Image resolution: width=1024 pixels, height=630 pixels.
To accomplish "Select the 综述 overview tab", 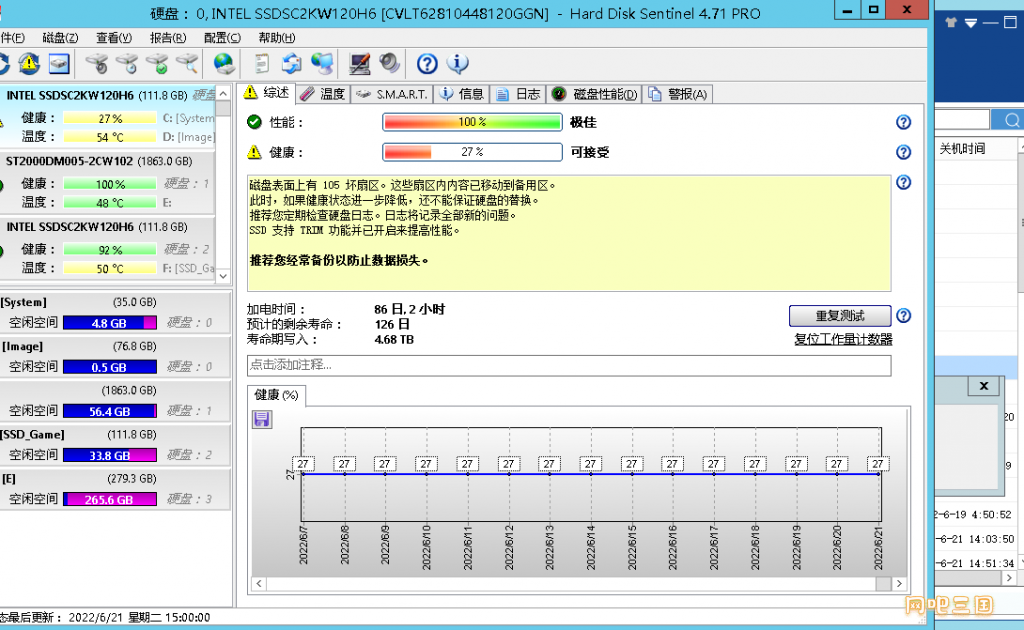I will (x=266, y=93).
